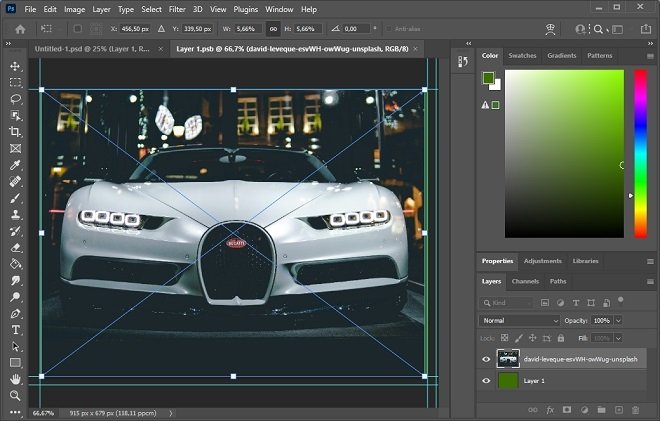Toggle maintain aspect ratio link between W and H
660x421 pixels.
(273, 29)
